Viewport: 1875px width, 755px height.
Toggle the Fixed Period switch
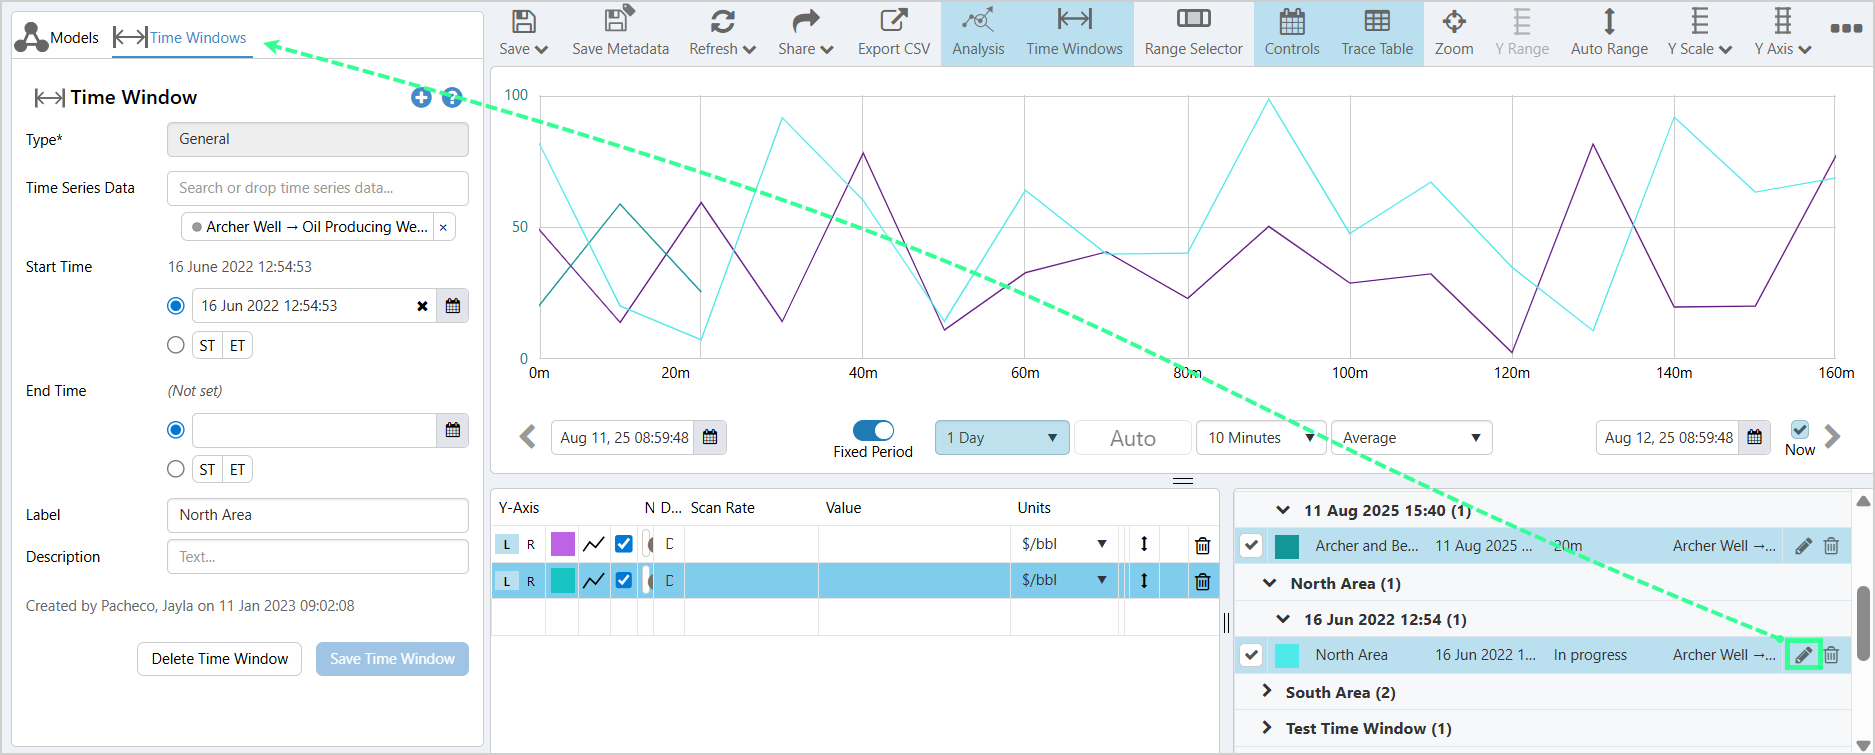click(x=873, y=430)
